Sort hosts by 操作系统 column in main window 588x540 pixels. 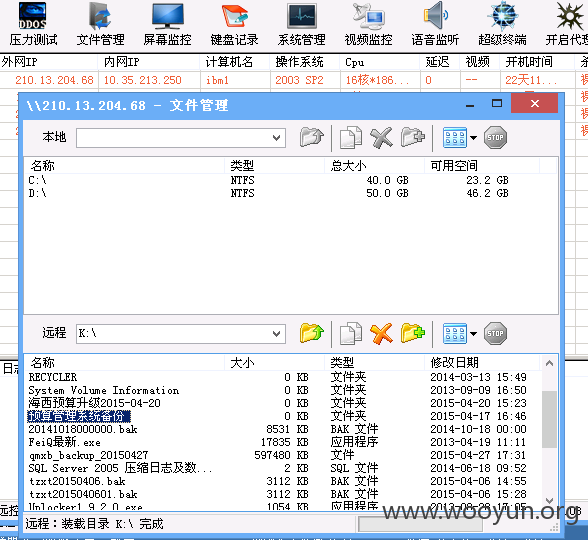[x=304, y=62]
